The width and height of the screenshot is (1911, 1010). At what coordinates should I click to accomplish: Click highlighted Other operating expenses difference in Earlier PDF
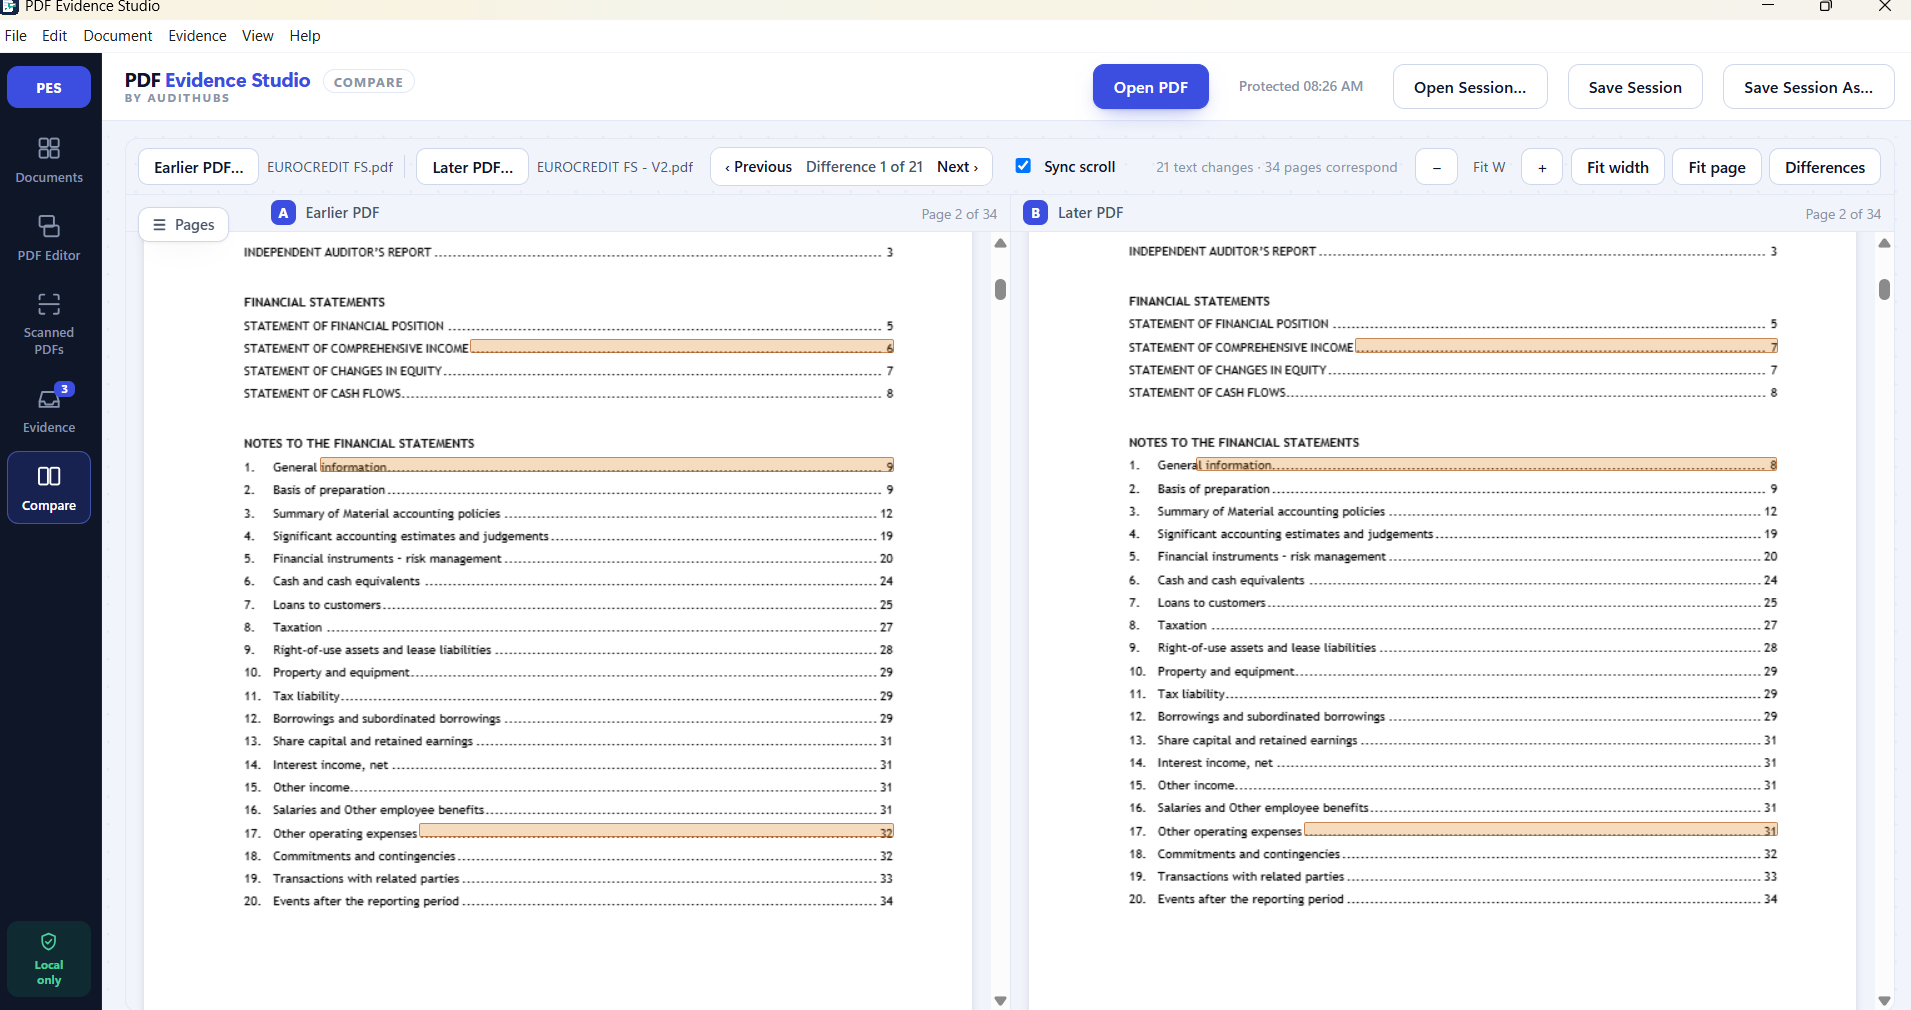656,832
